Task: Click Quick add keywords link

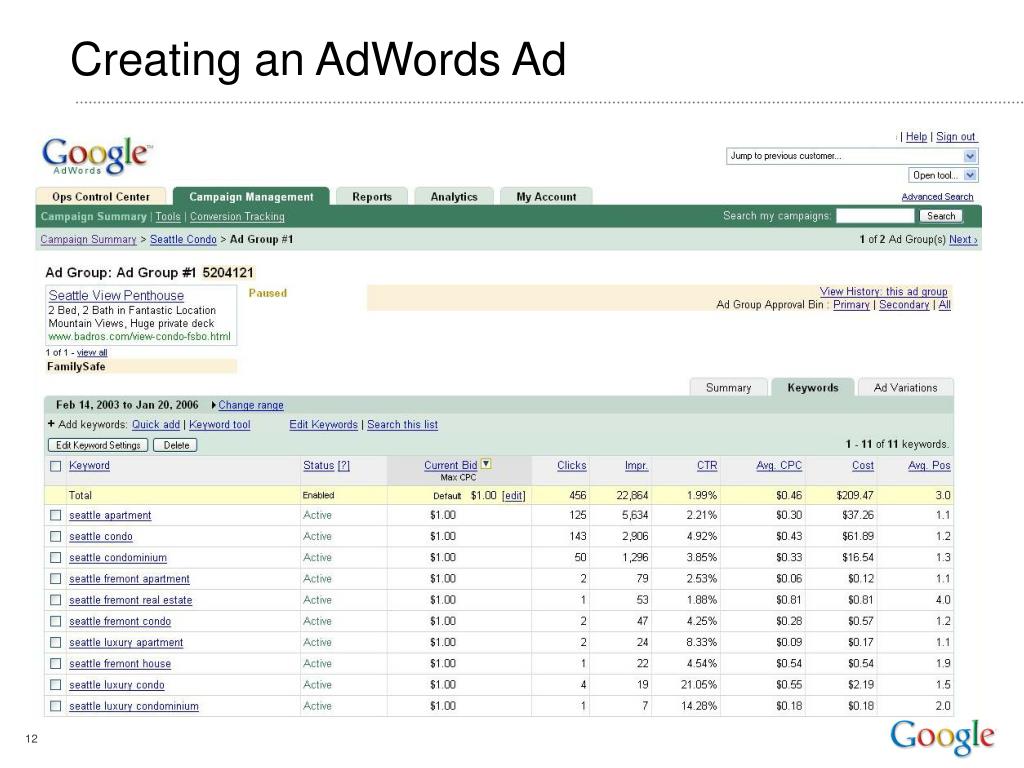Action: pos(155,424)
